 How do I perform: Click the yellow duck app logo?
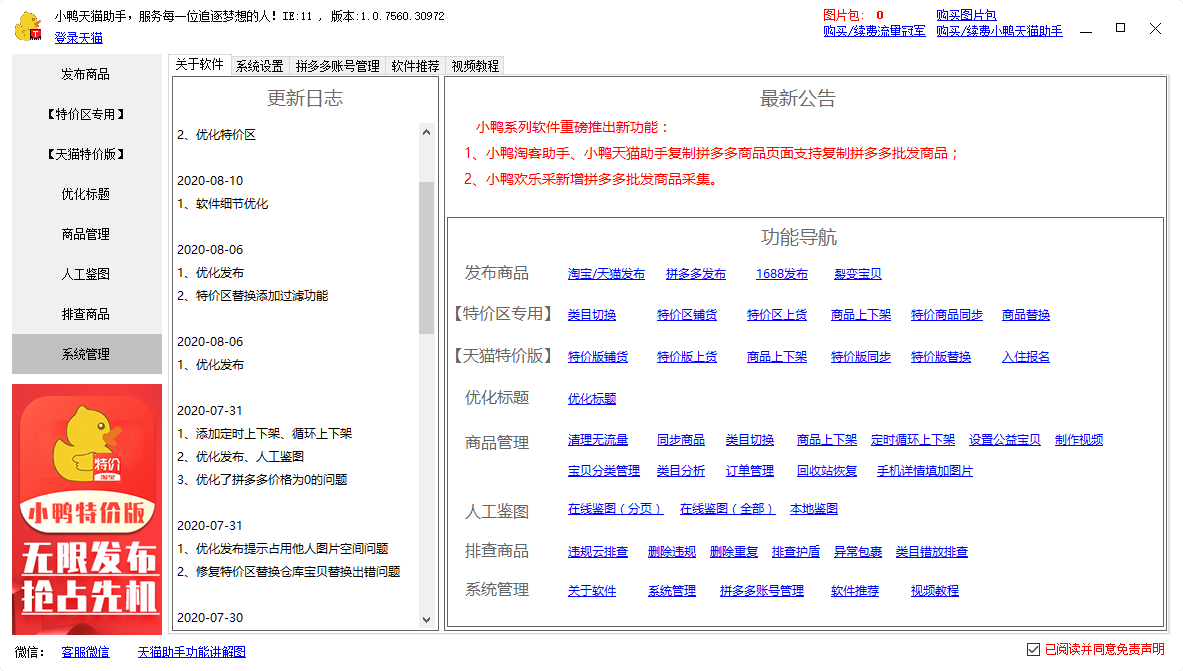click(x=29, y=26)
